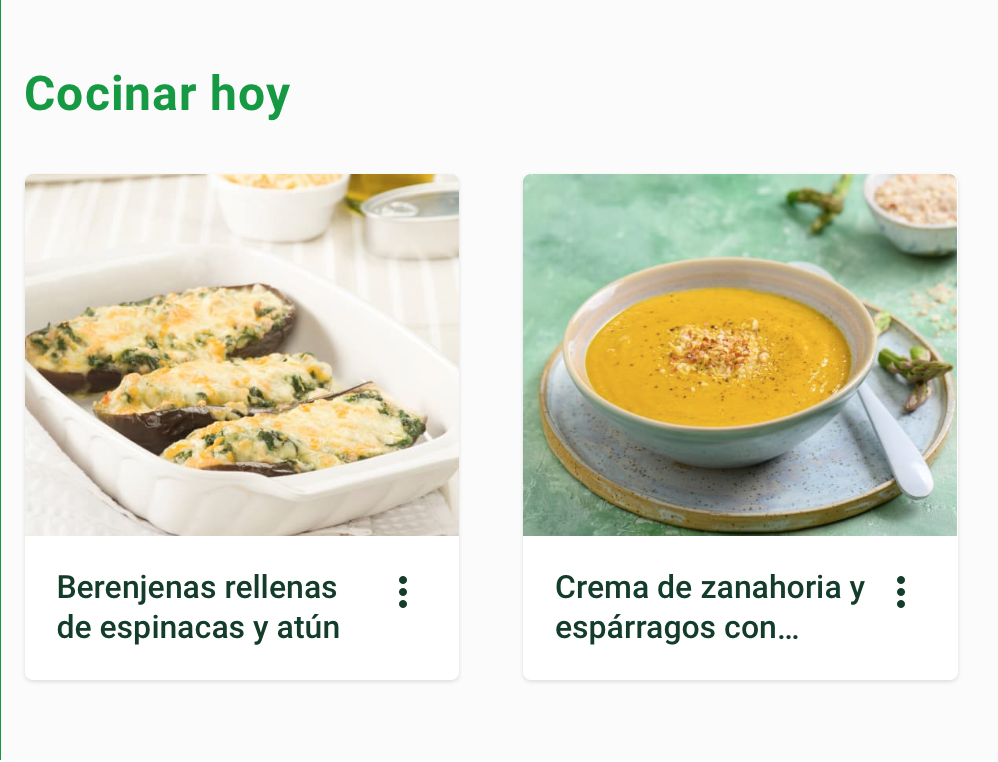Open three-dot menu for Berenjenas rellenas recipe
This screenshot has height=762, width=998.
pos(402,592)
